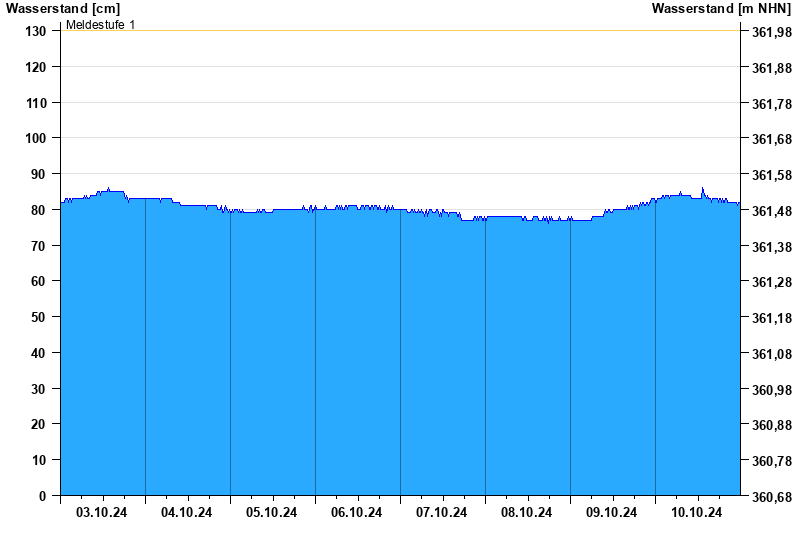The image size is (800, 550).
Task: Click the Meldestufe 1 threshold label
Action: tap(100, 24)
